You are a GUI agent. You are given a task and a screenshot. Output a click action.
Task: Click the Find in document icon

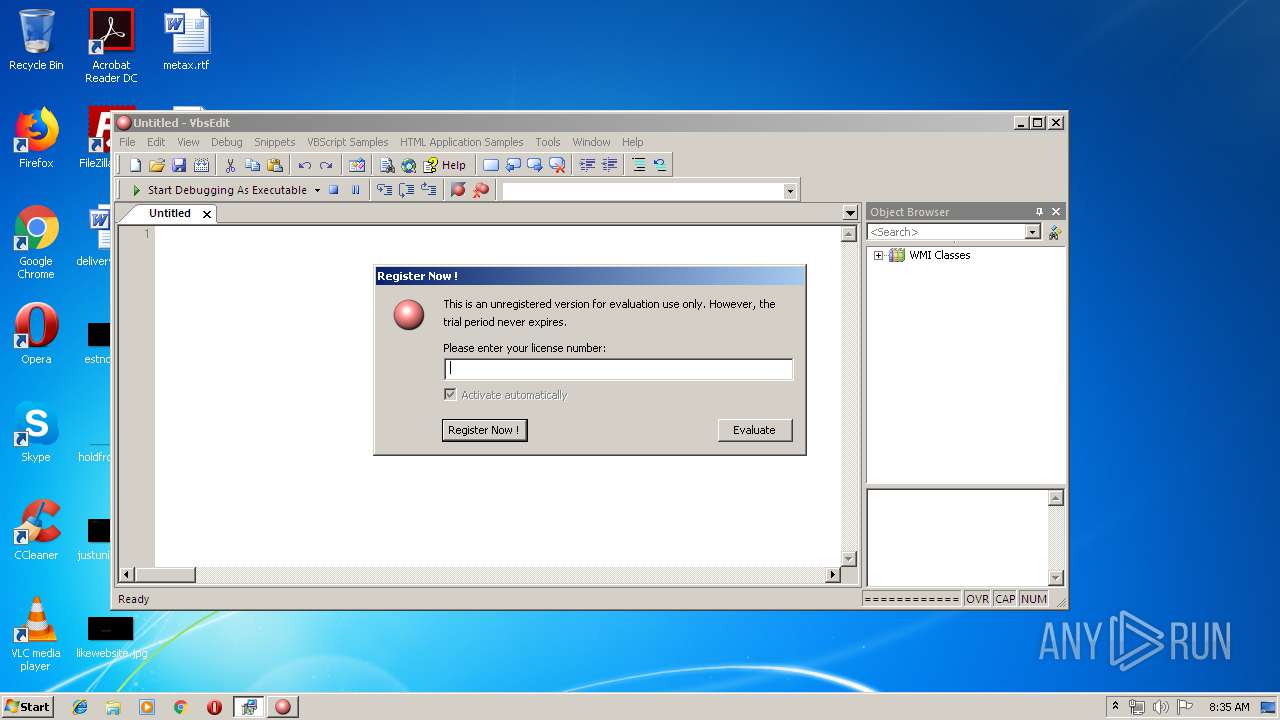[387, 165]
